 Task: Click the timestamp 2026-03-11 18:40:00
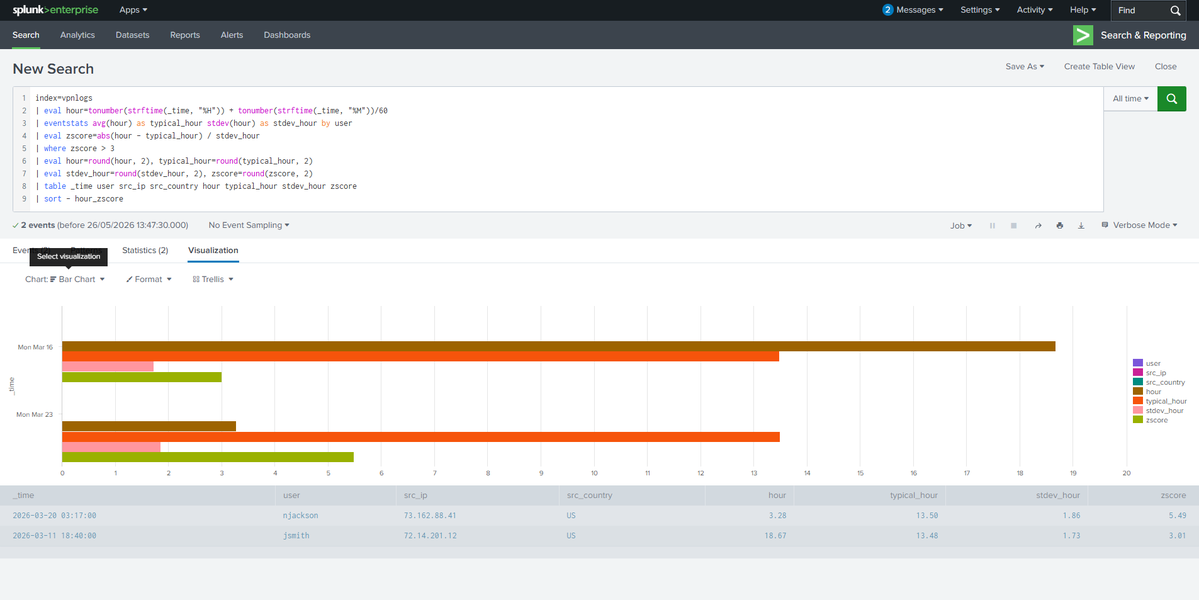54,536
